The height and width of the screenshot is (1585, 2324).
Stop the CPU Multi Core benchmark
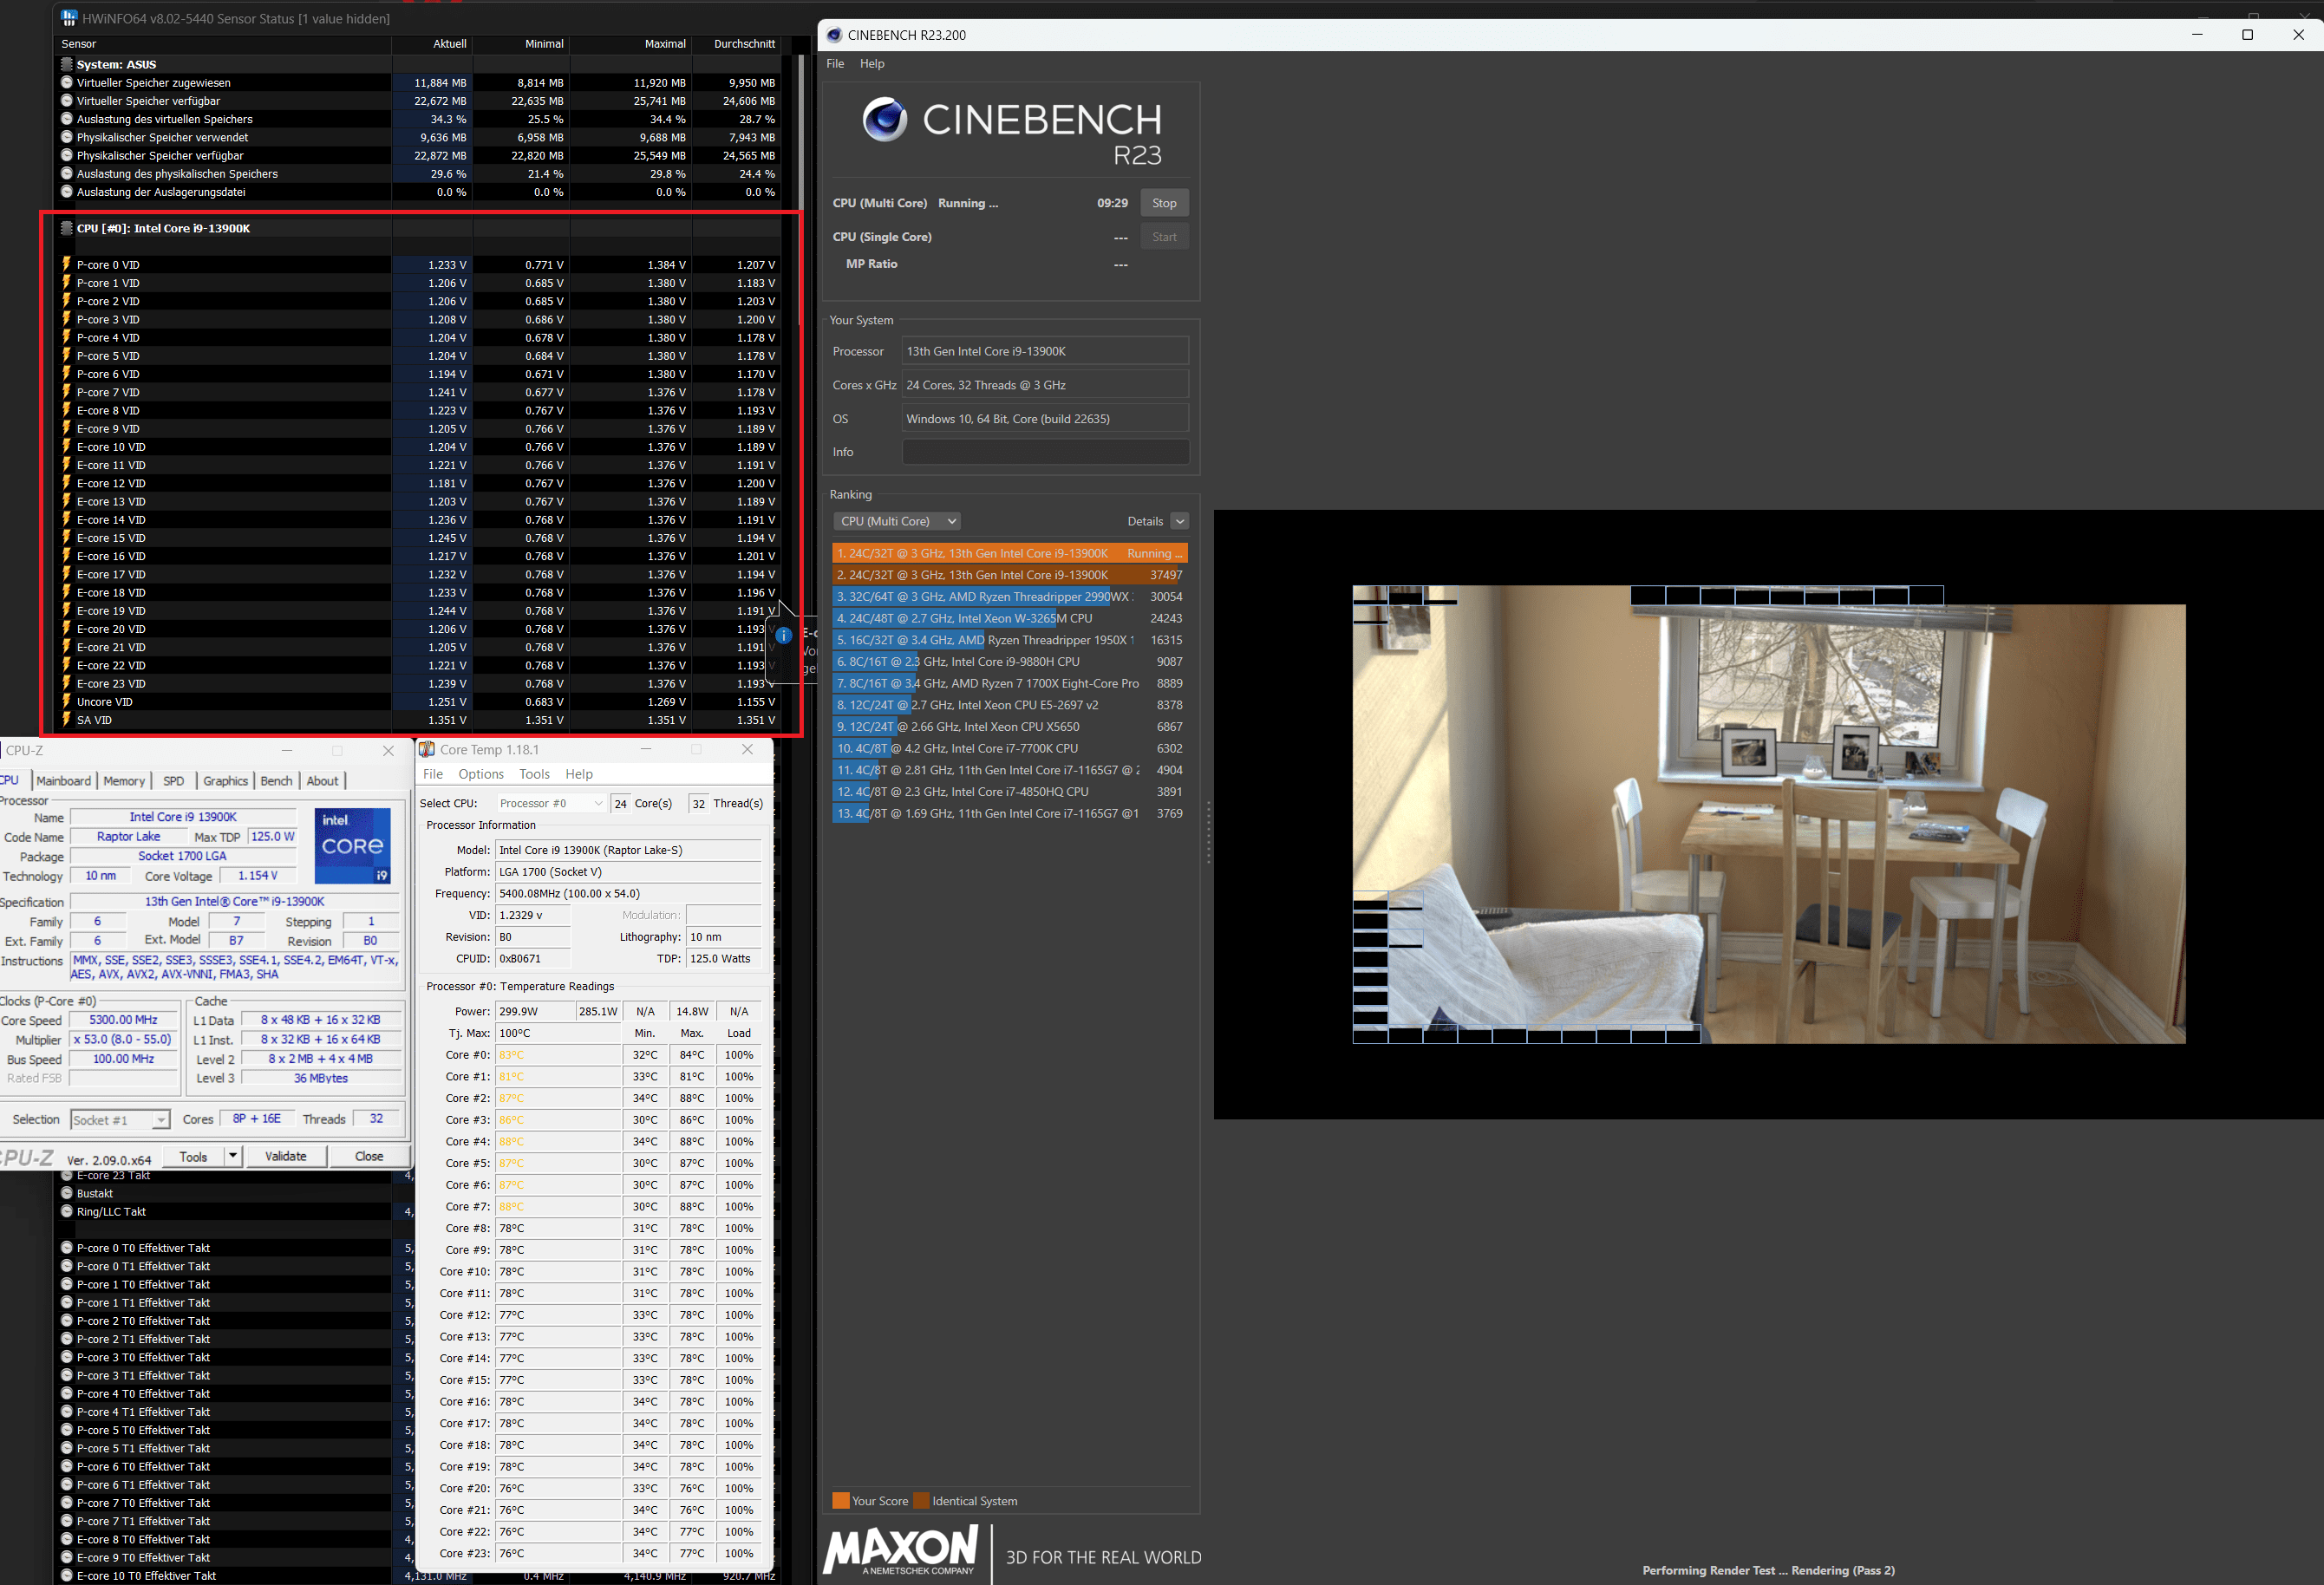pos(1164,203)
